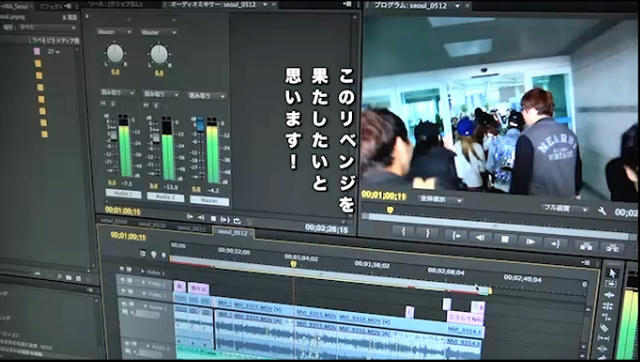Open Audio 1 automation mode dropdown
640x362 pixels.
(118, 93)
